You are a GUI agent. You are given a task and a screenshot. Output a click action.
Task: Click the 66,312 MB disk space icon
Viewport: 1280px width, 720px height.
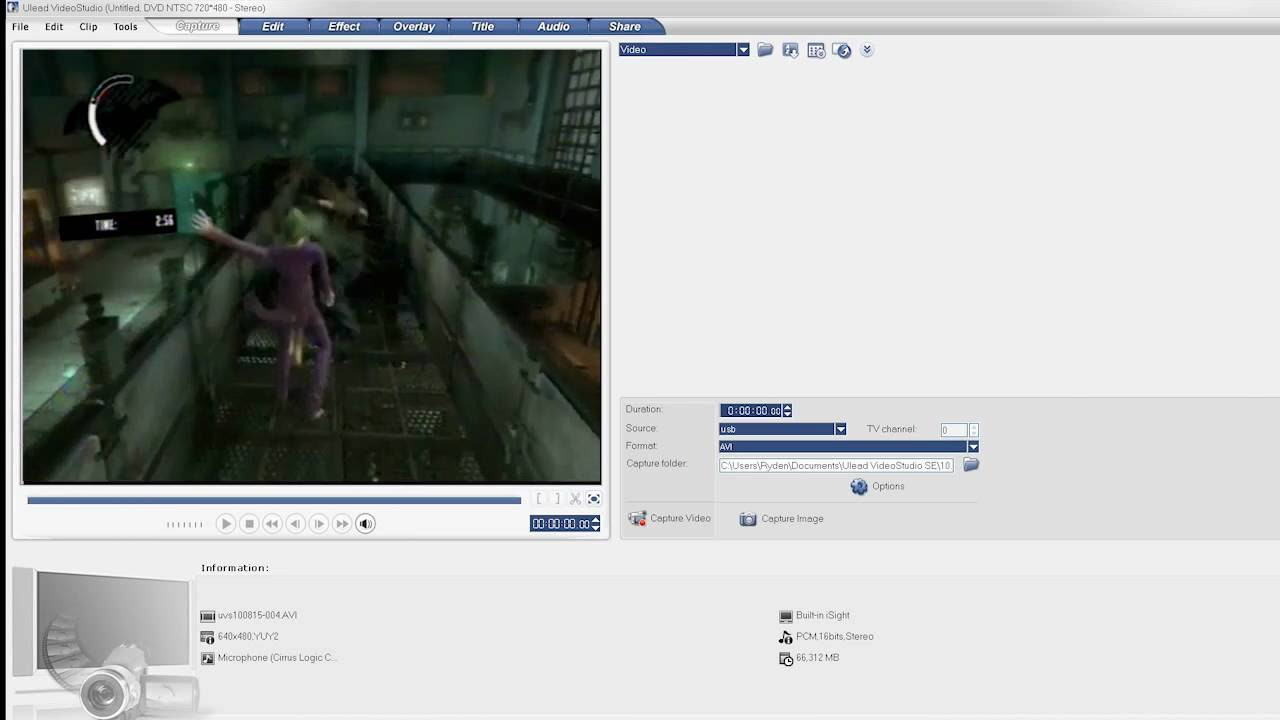786,659
